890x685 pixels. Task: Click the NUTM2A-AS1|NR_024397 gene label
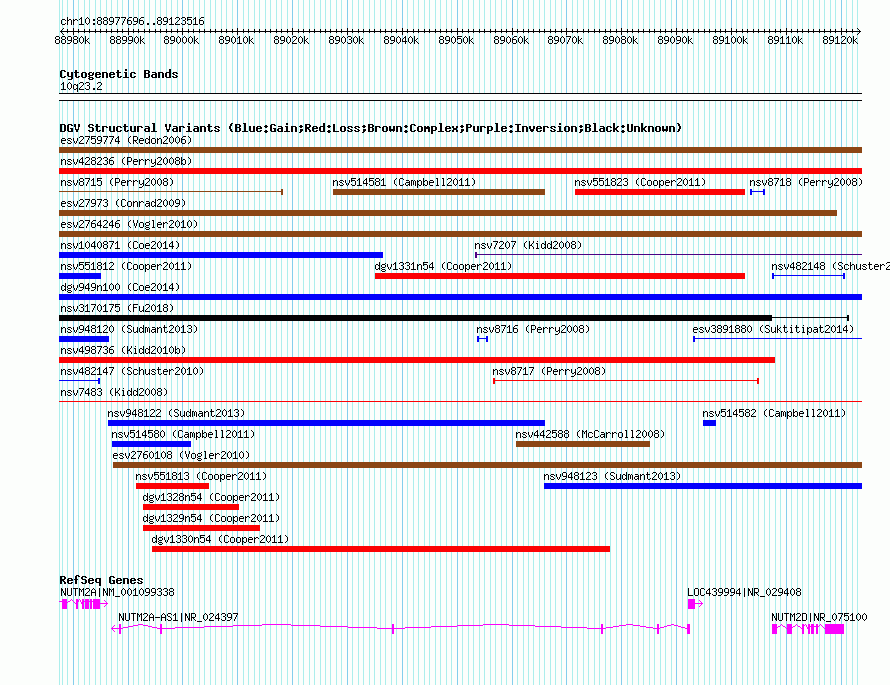178,617
